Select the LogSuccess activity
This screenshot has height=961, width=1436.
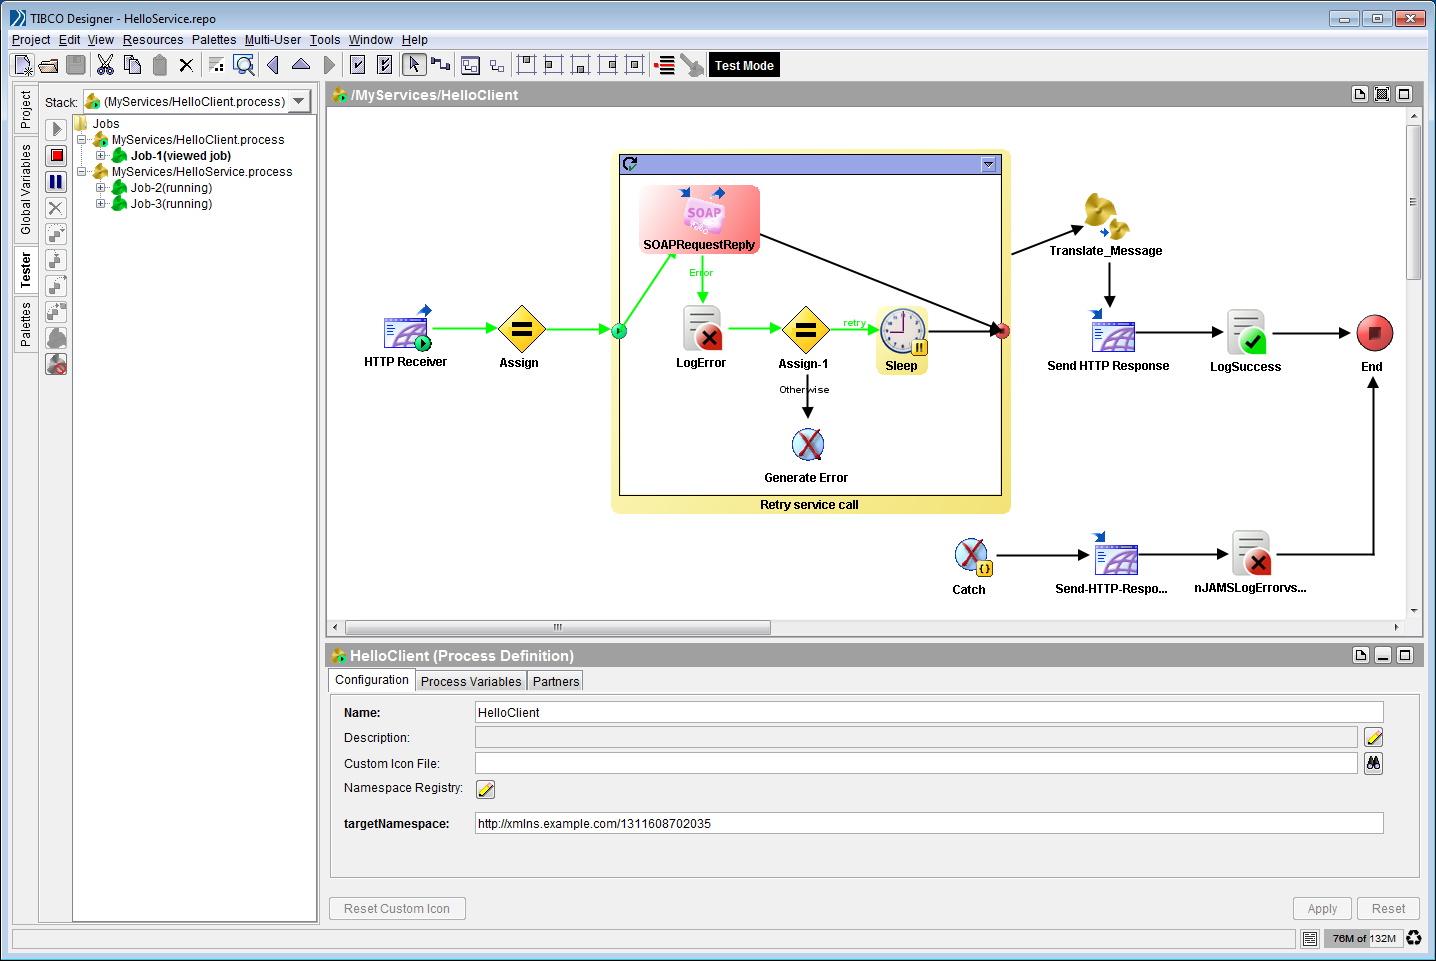(x=1246, y=341)
